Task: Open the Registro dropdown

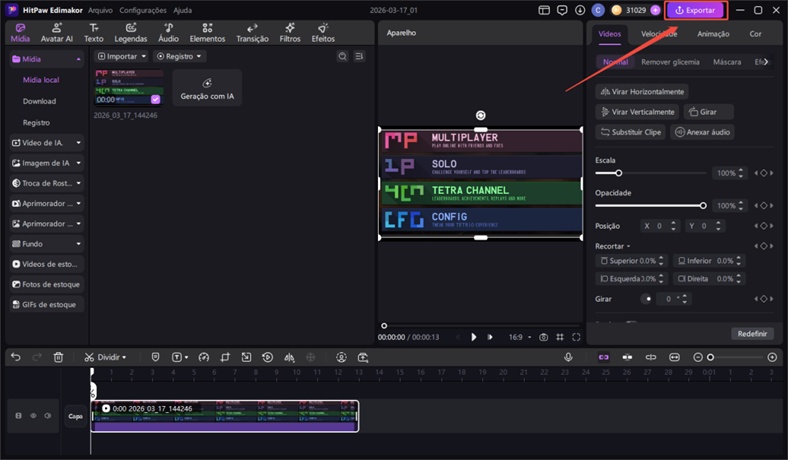Action: (179, 56)
